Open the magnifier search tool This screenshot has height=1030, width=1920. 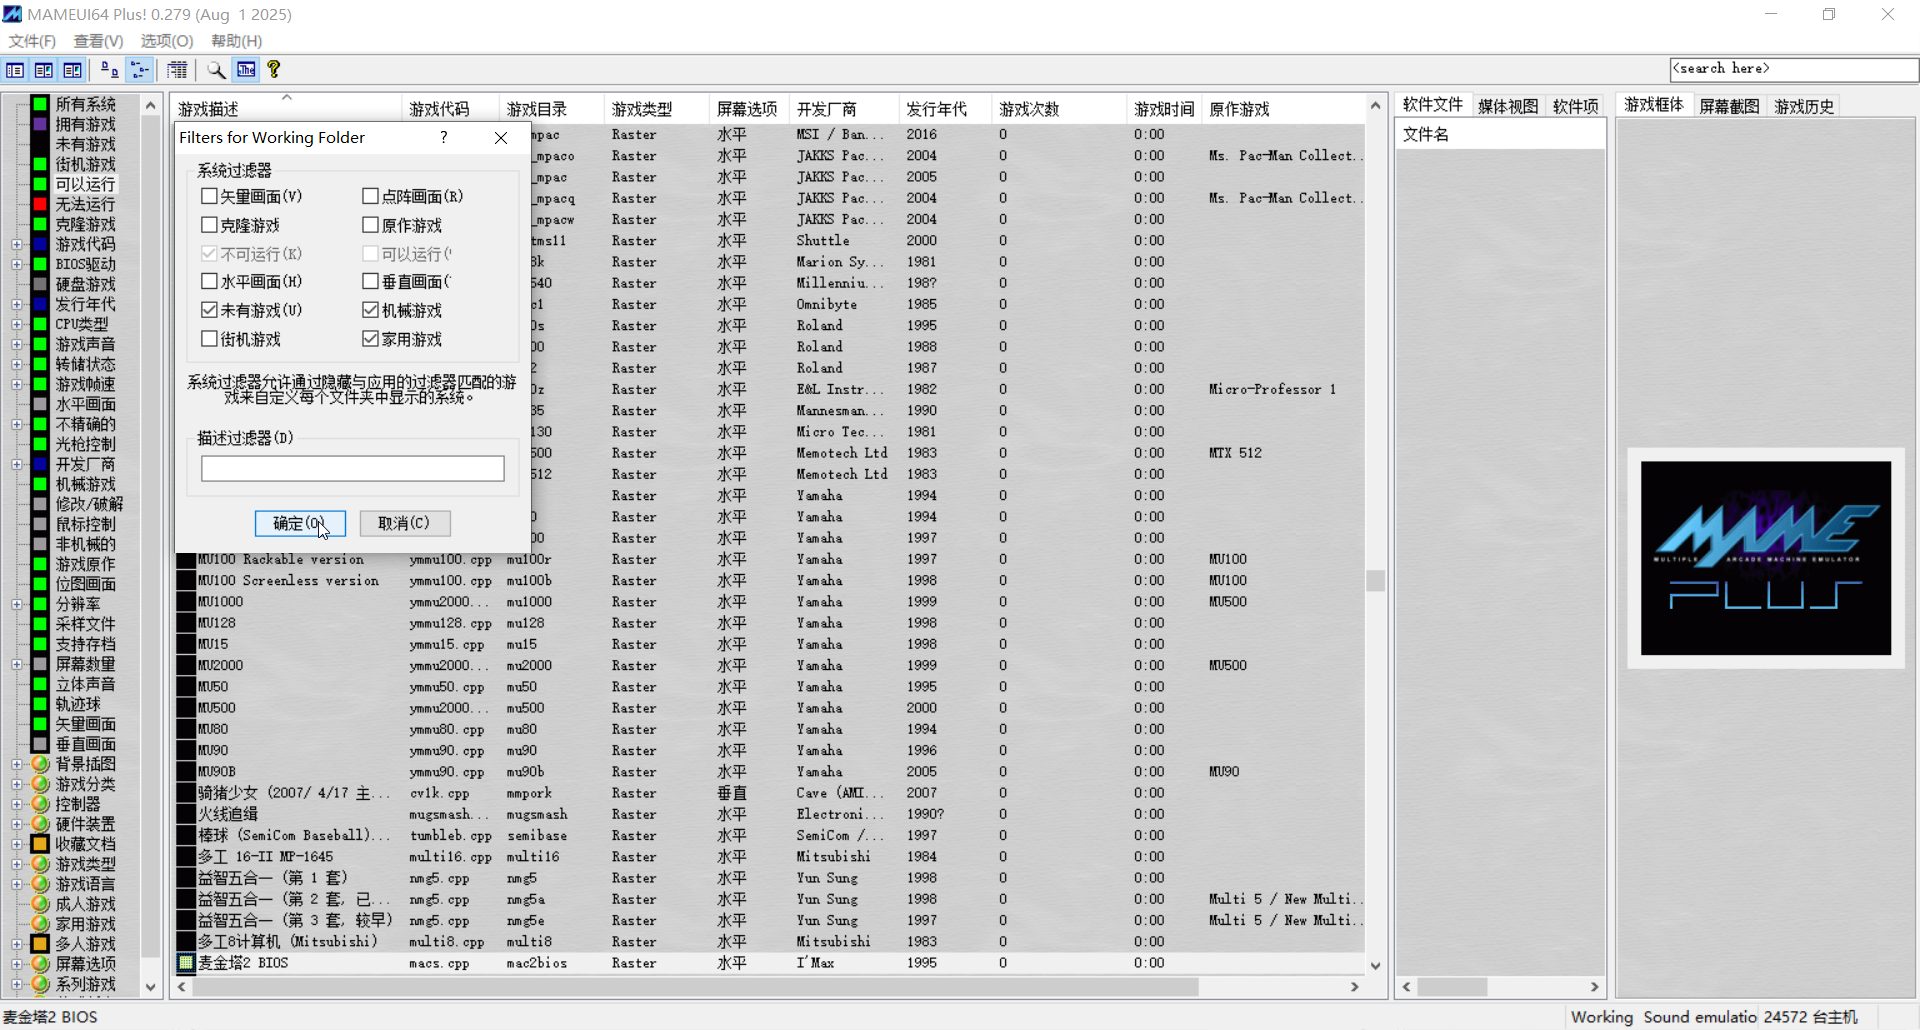point(216,70)
